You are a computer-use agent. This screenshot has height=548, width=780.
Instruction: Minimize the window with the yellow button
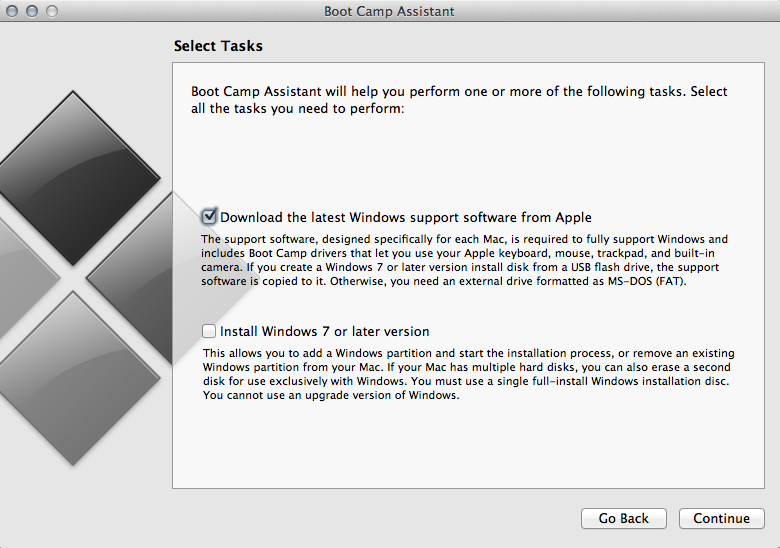32,12
